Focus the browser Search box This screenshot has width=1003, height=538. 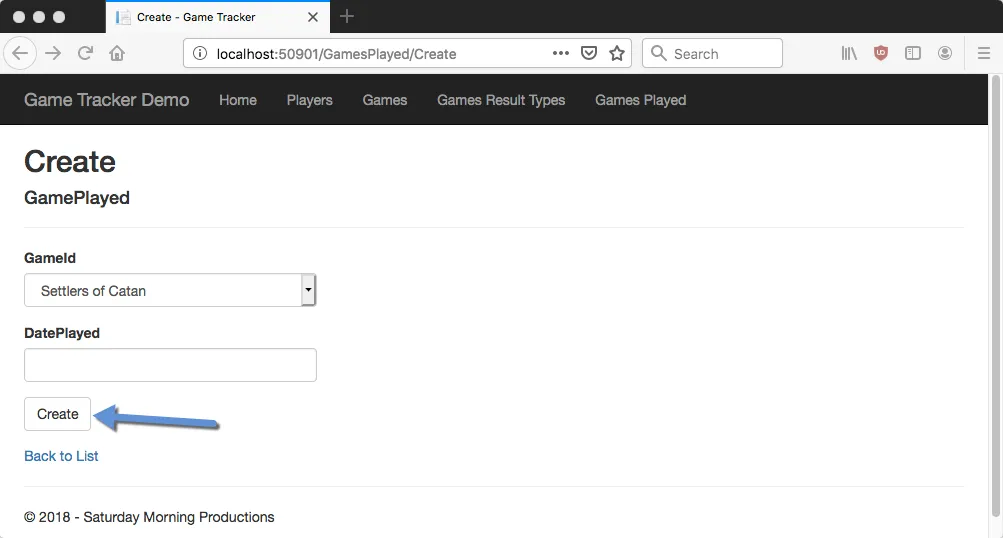tap(712, 53)
